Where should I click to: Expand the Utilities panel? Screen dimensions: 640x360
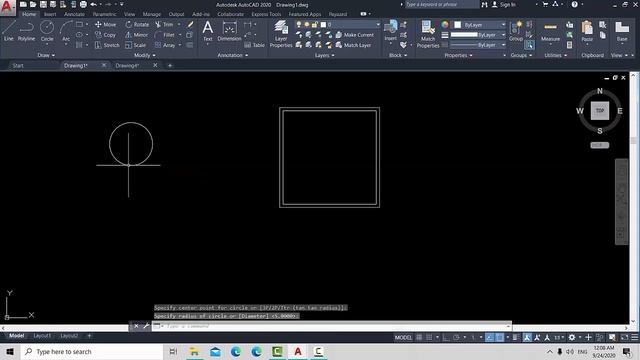click(x=556, y=55)
